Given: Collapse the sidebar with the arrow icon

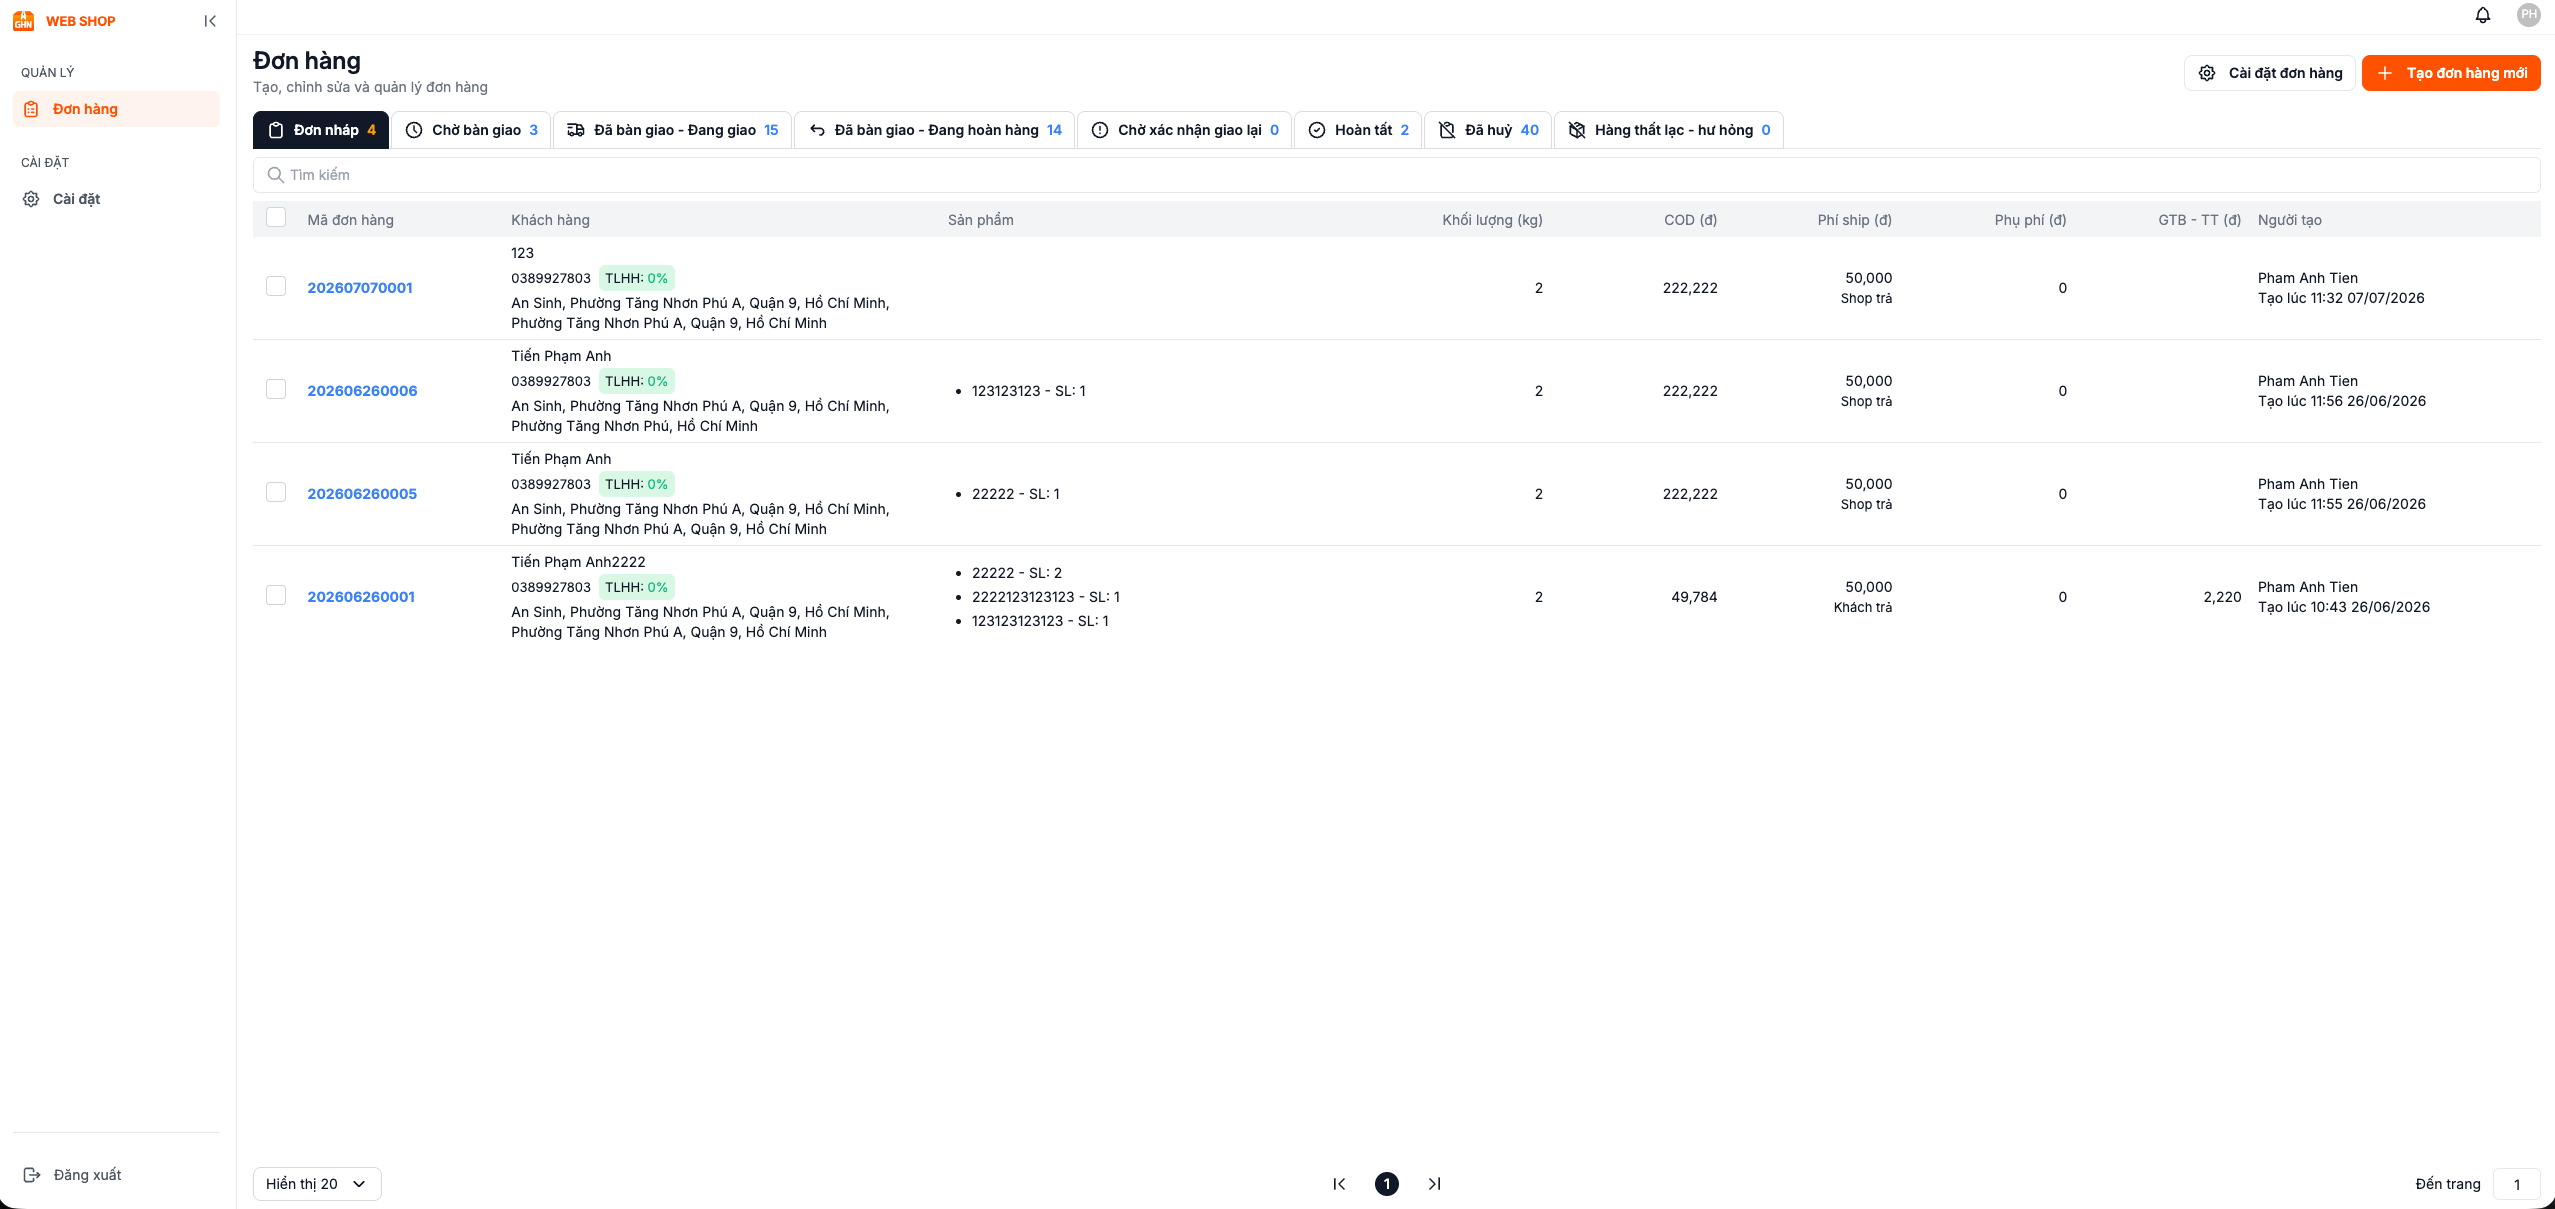Looking at the screenshot, I should pos(210,21).
